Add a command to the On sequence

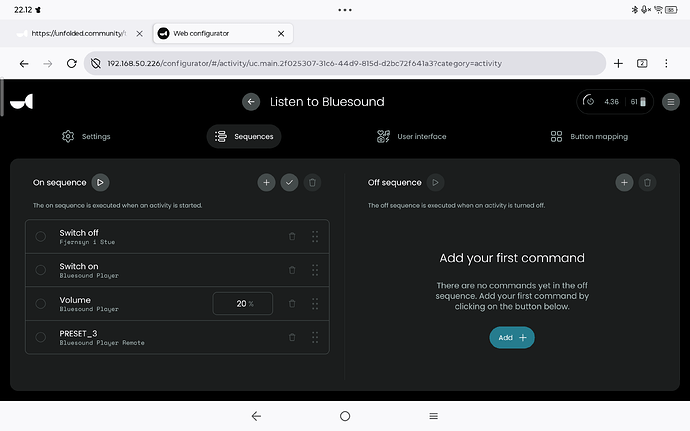coord(266,182)
